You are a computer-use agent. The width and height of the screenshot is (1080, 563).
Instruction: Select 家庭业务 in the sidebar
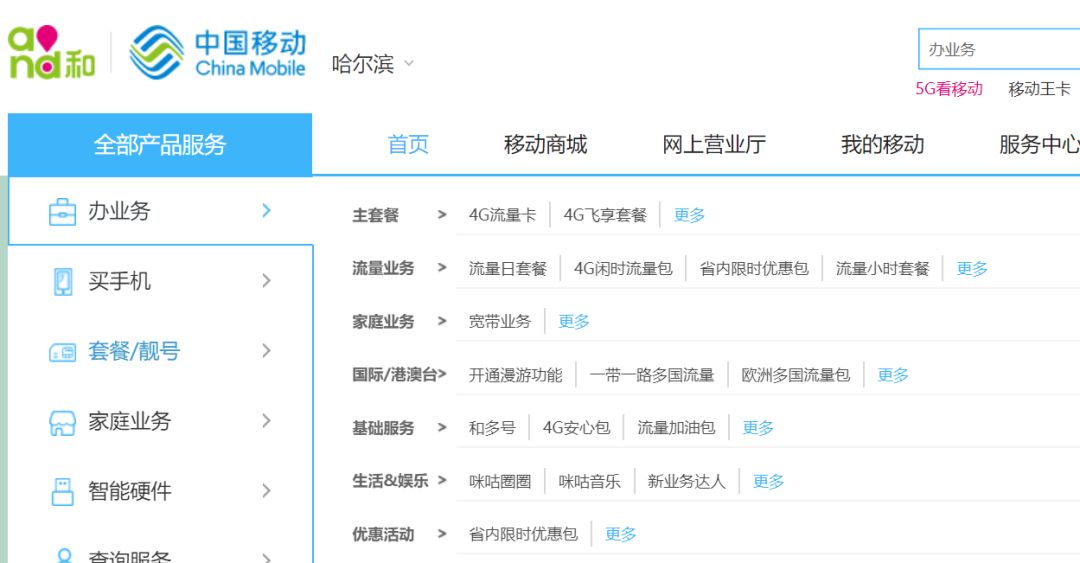(129, 421)
